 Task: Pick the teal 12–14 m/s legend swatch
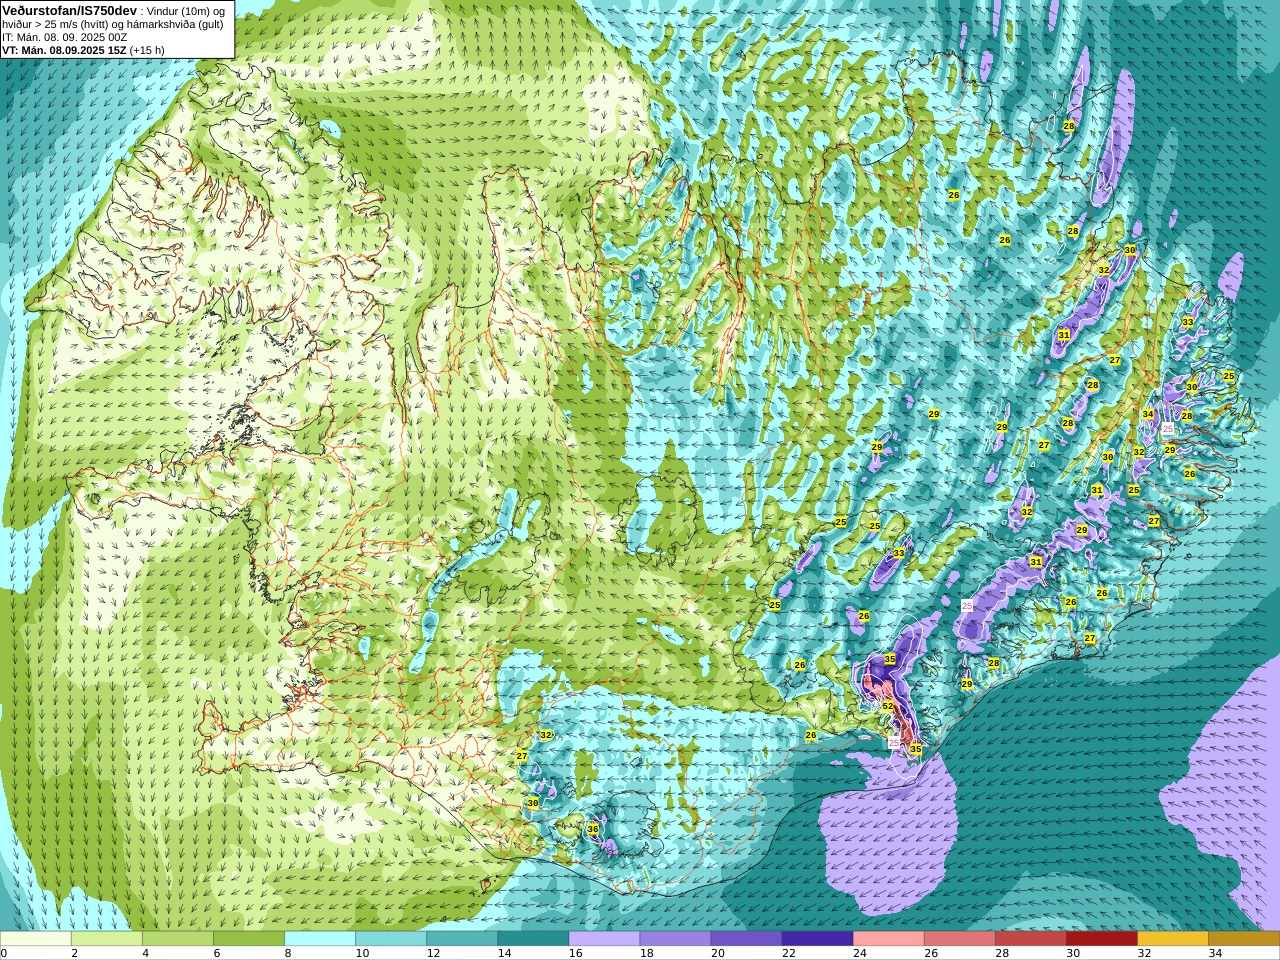tap(462, 939)
